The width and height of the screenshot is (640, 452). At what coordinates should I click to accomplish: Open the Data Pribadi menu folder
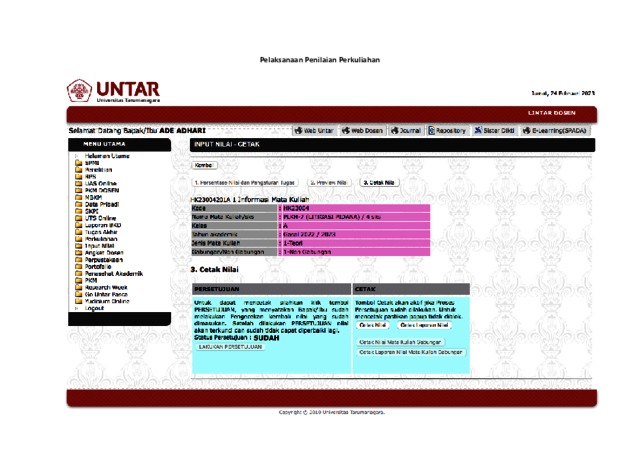tap(78, 203)
